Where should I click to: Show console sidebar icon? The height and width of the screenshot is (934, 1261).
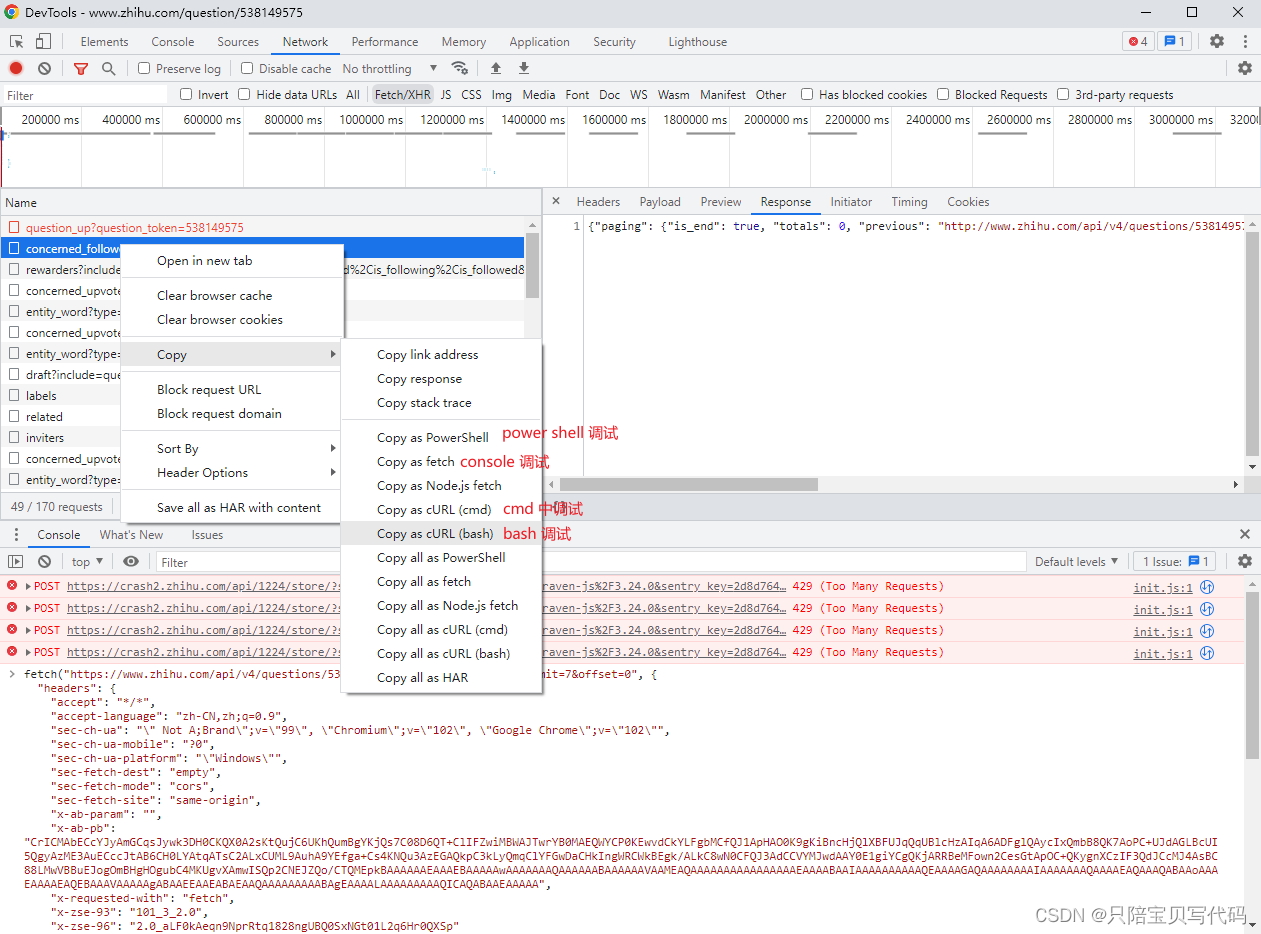(16, 561)
